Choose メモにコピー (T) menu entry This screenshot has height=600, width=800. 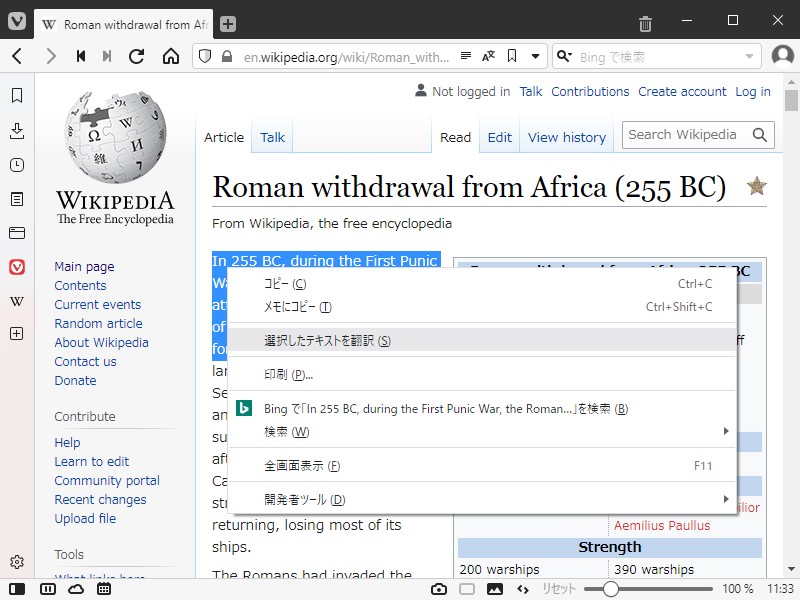[481, 307]
